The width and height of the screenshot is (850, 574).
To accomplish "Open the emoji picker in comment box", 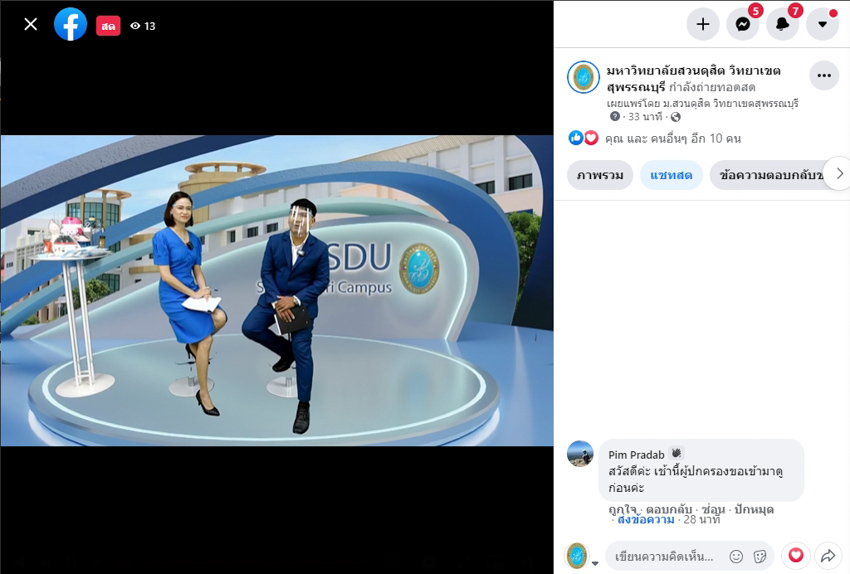I will coord(736,556).
